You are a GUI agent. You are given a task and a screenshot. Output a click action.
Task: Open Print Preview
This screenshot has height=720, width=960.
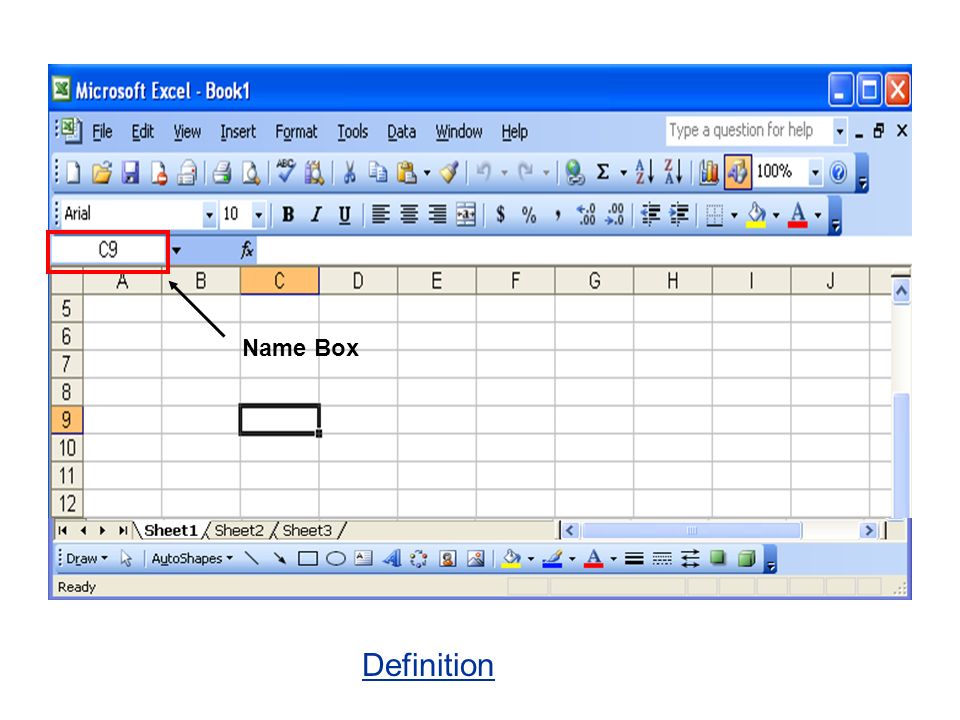[x=250, y=173]
